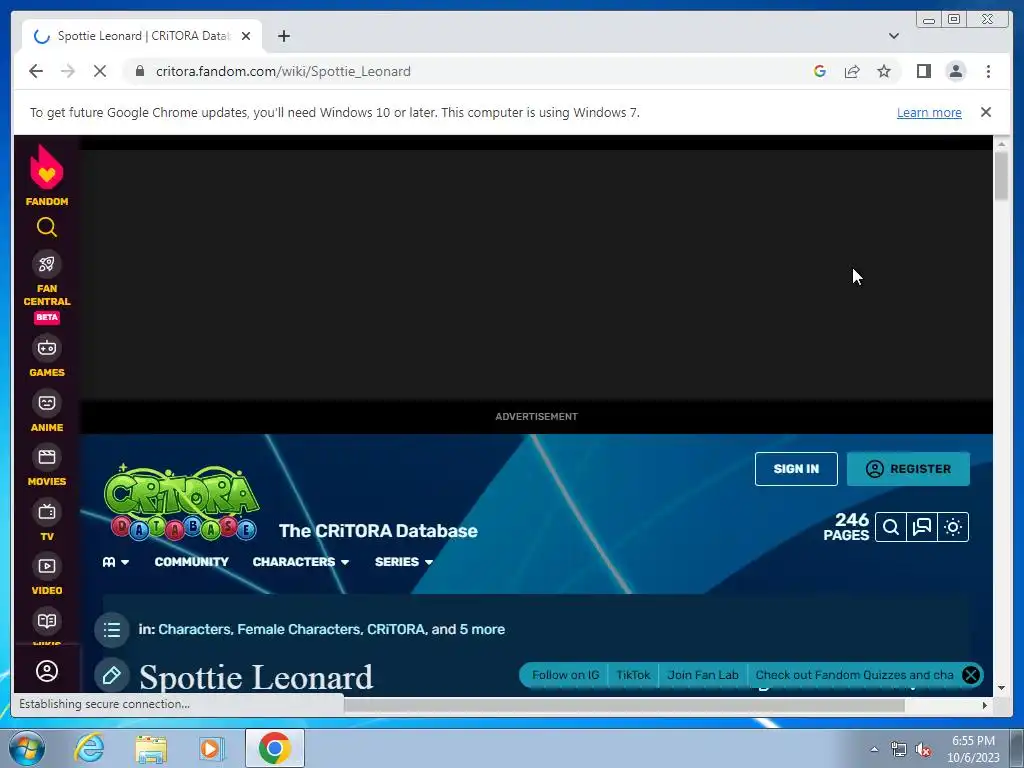Open a new Chrome tab
Image resolution: width=1024 pixels, height=768 pixels.
click(283, 36)
